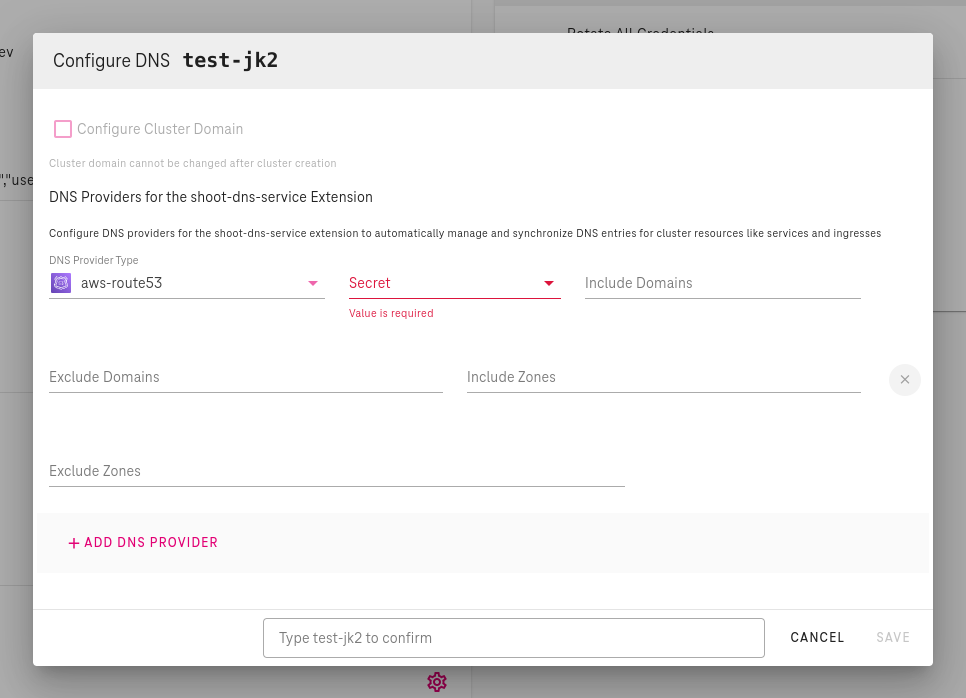Click the Exclude Zones input field

336,471
